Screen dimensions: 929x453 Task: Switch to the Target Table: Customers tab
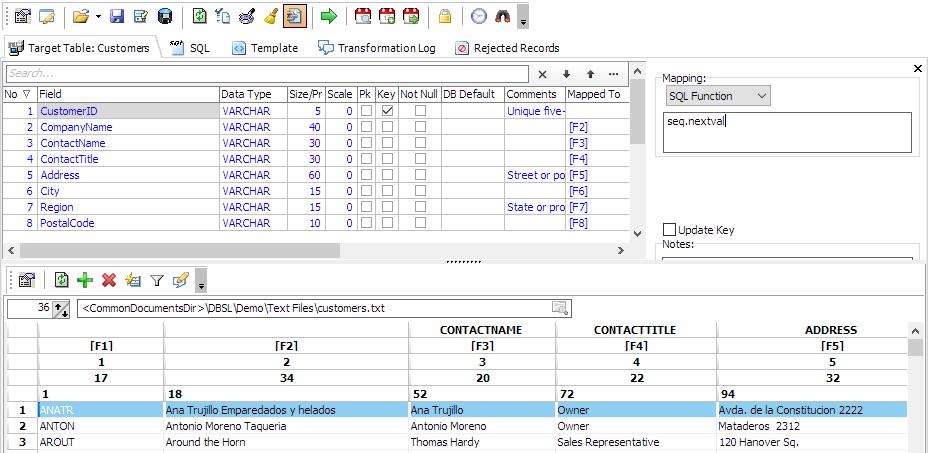click(81, 48)
